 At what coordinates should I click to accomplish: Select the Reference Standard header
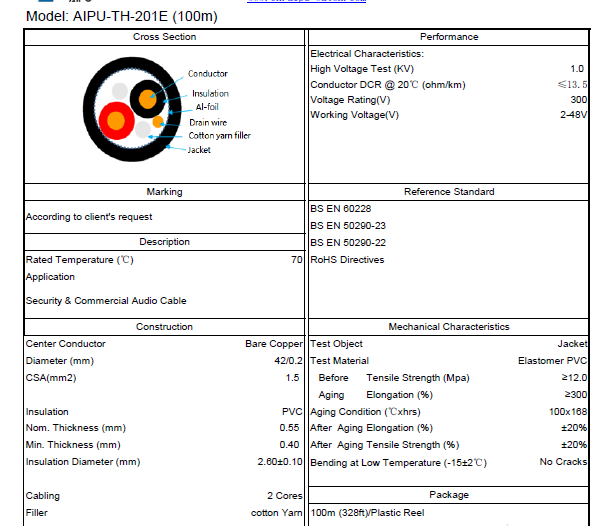(449, 192)
